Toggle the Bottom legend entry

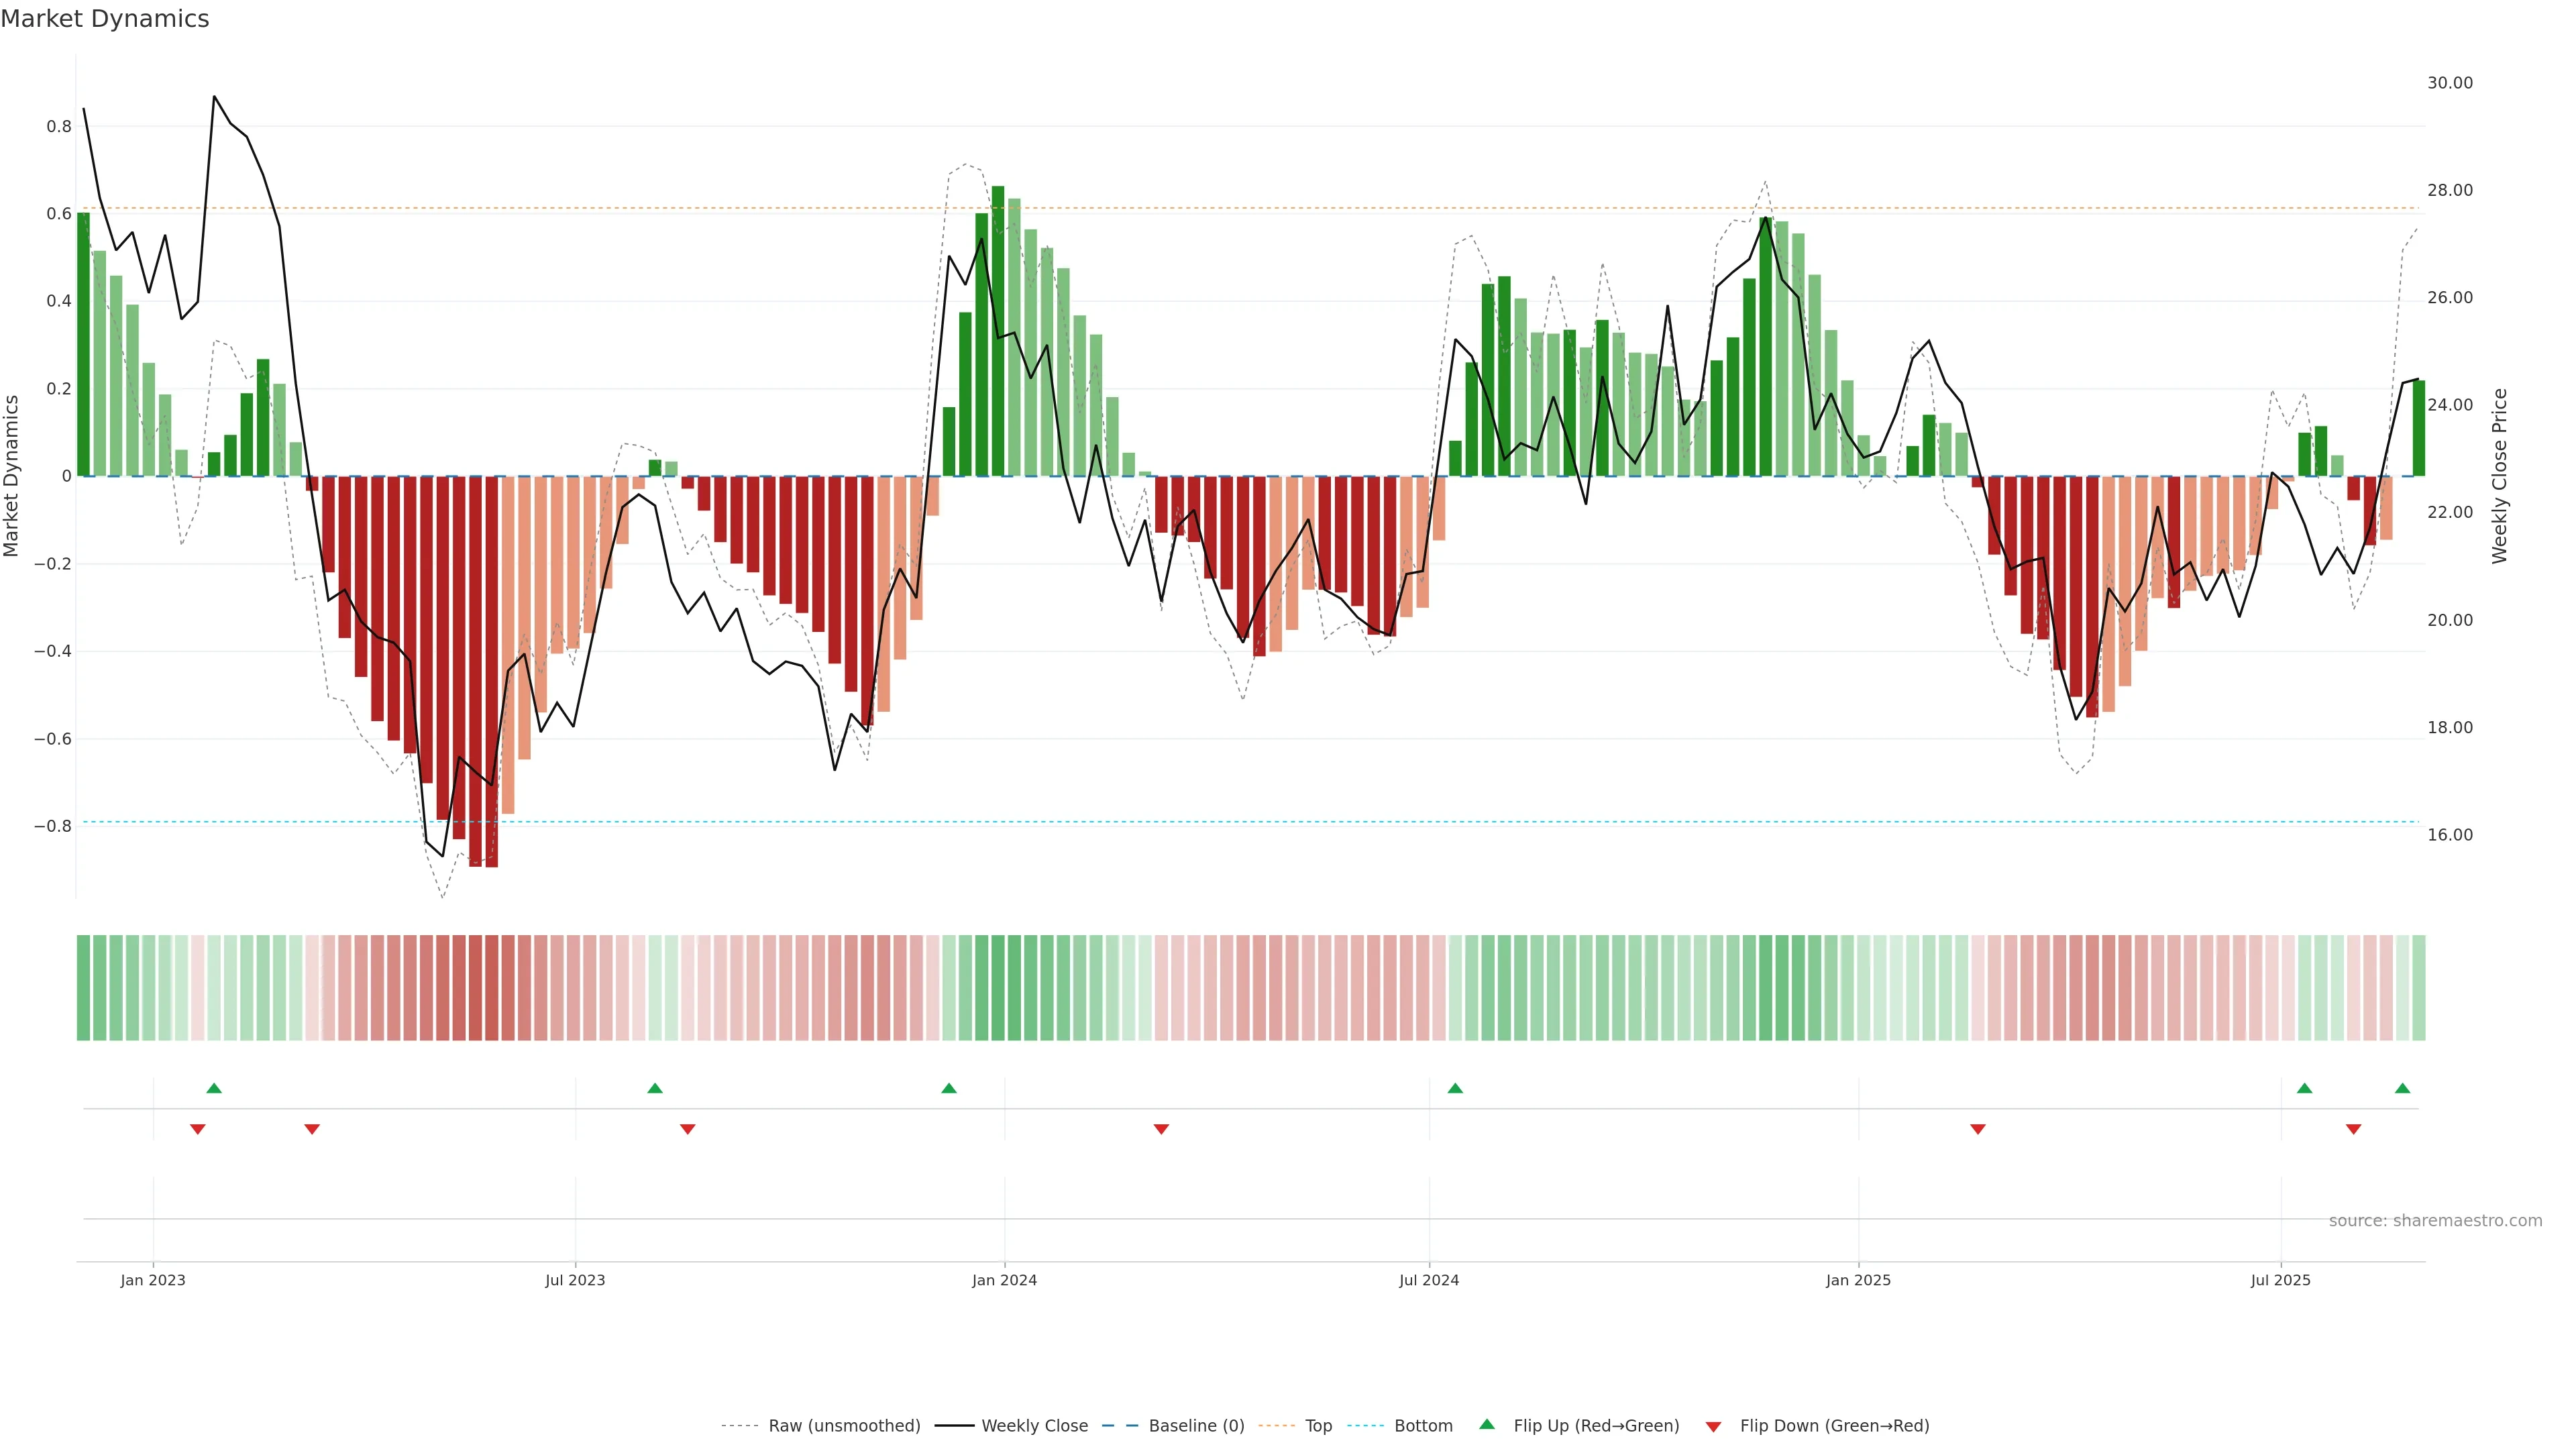click(1423, 1426)
